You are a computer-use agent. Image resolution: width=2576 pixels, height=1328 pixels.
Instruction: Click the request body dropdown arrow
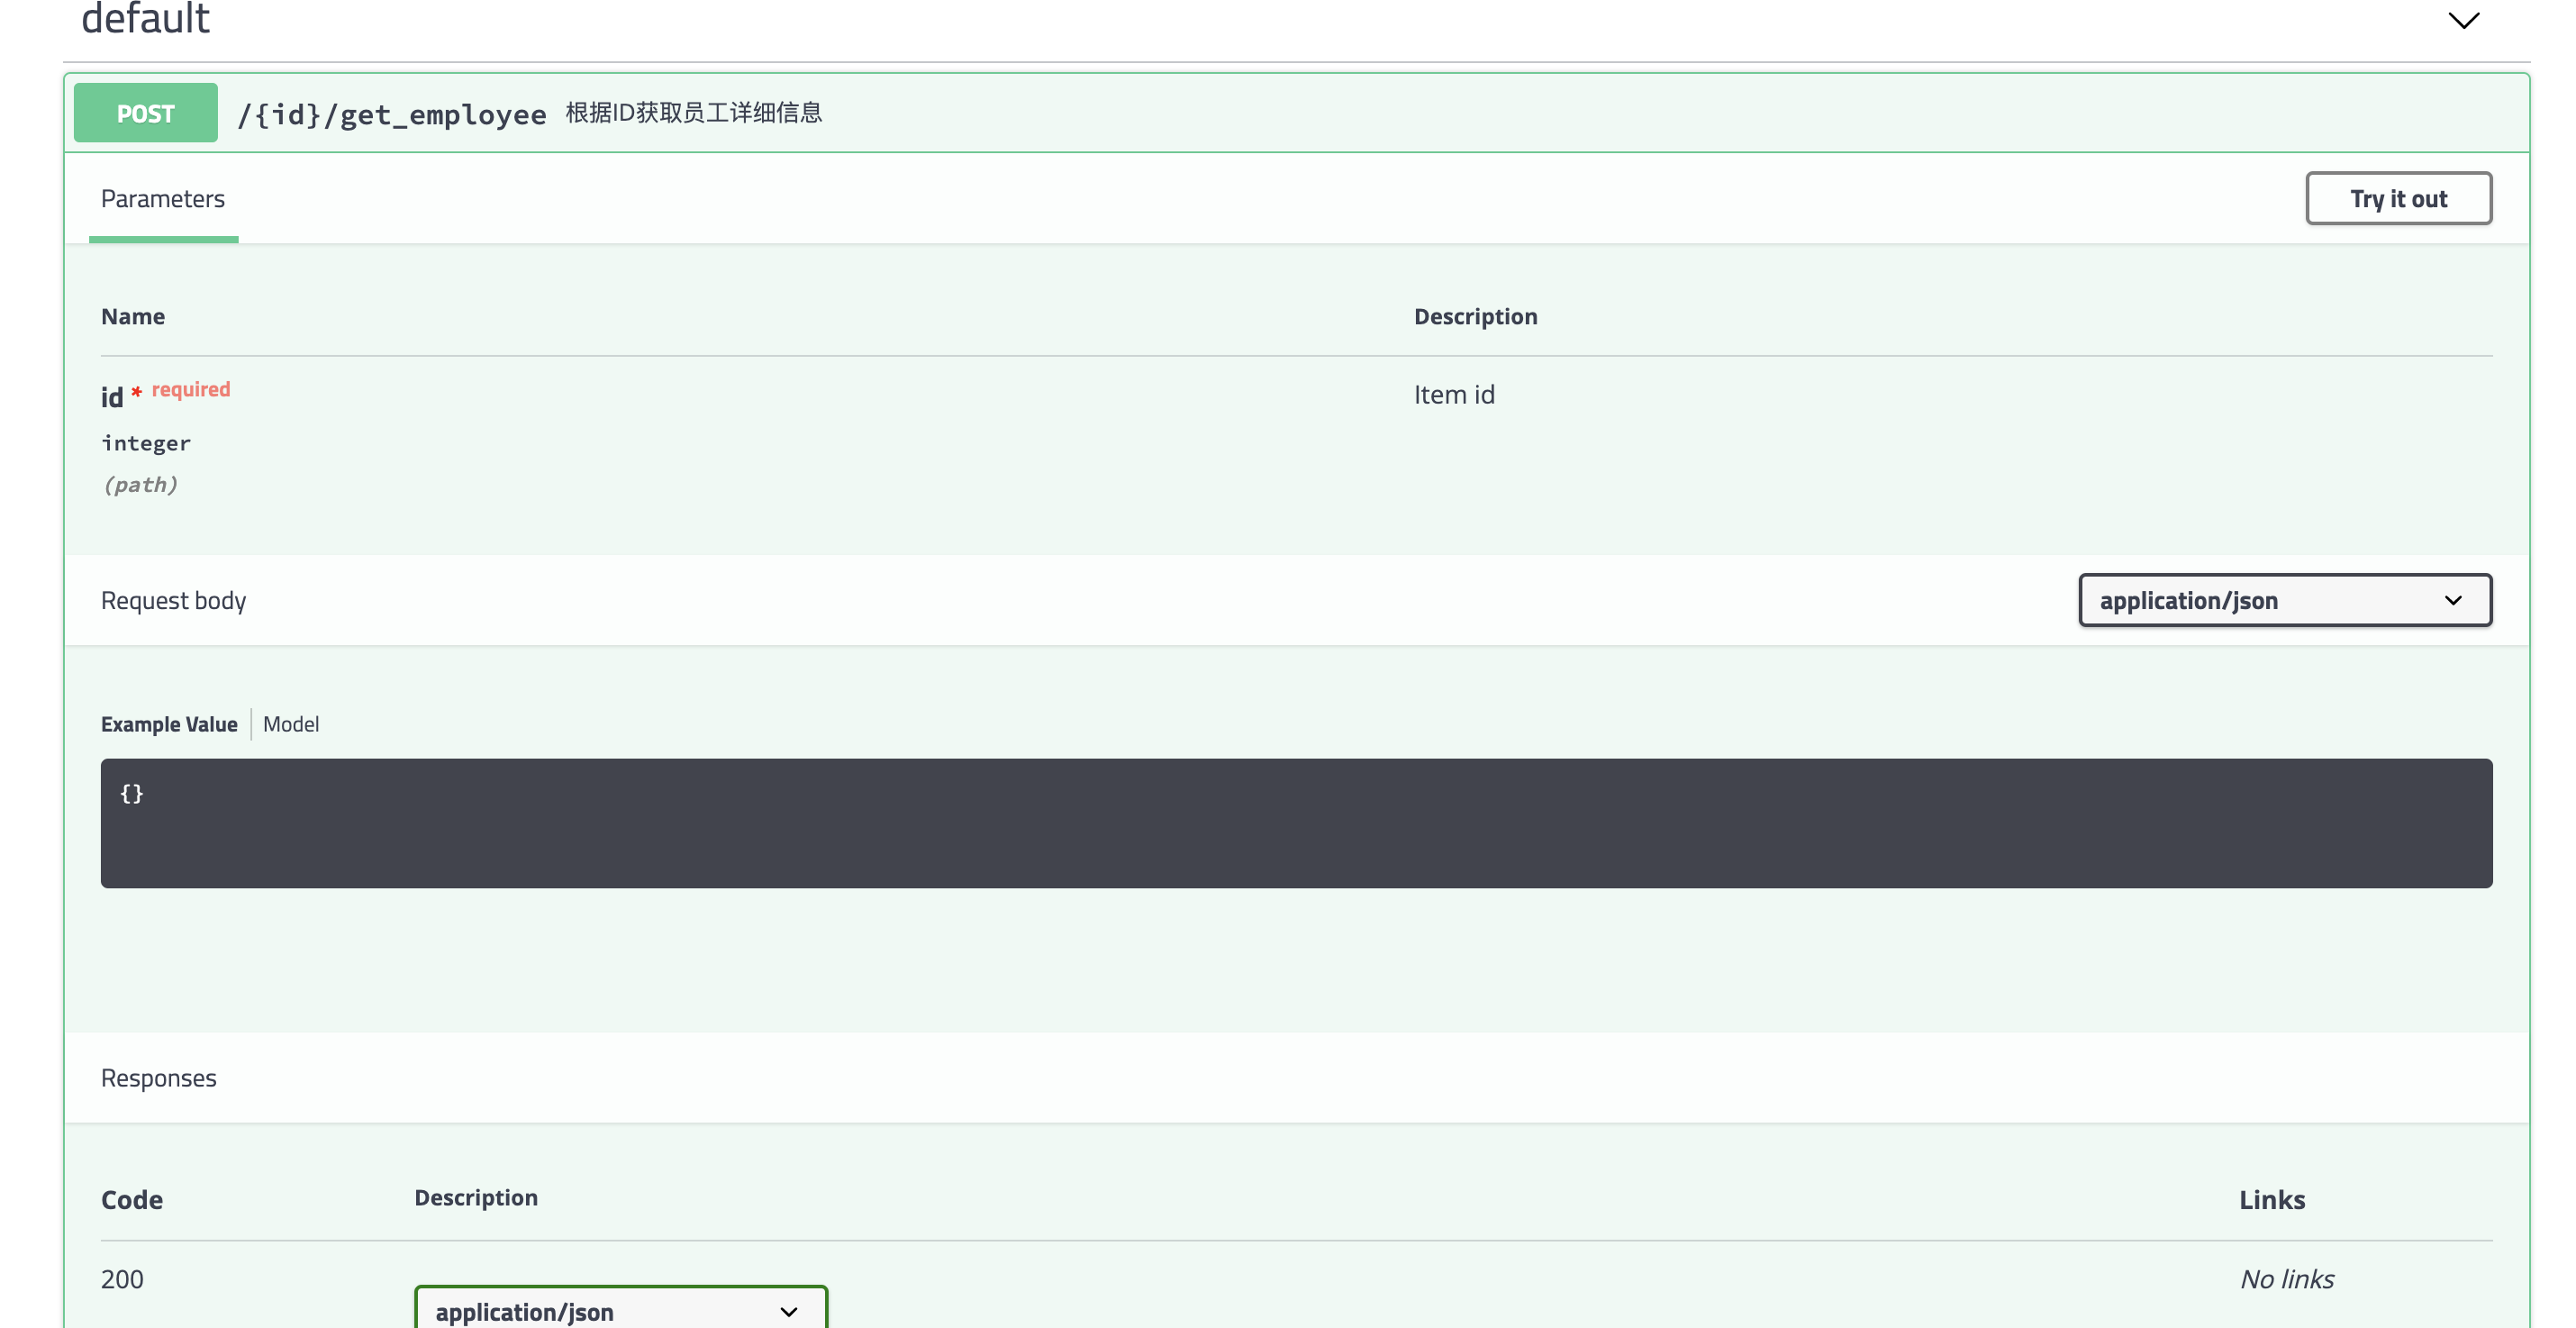pyautogui.click(x=2452, y=600)
